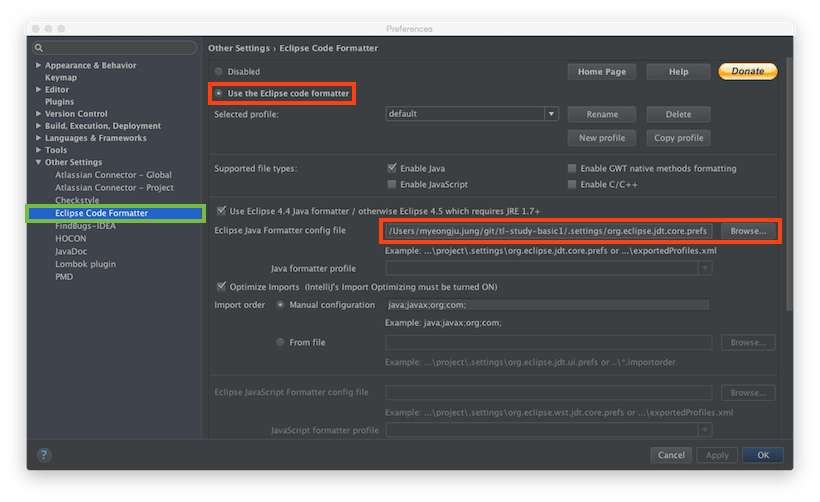Expand Appearance & Behavior tree node
The width and height of the screenshot is (820, 502).
click(x=38, y=65)
